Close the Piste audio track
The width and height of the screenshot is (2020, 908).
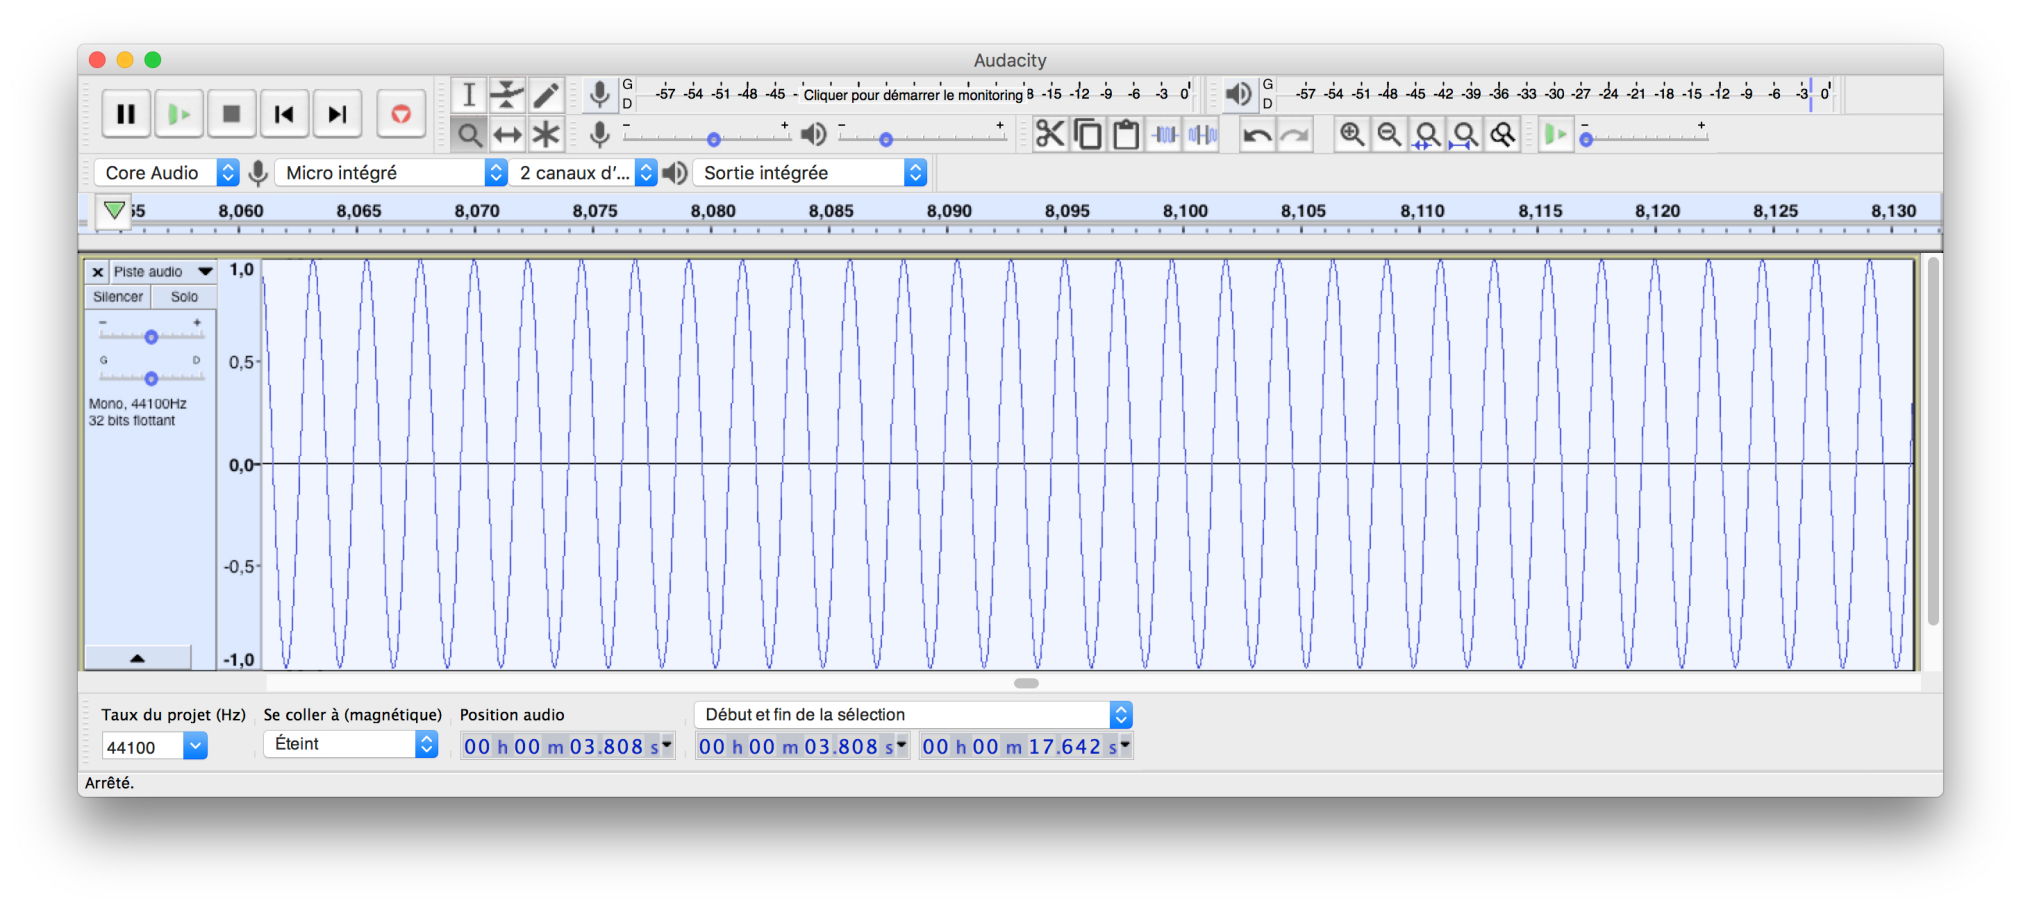[x=97, y=272]
